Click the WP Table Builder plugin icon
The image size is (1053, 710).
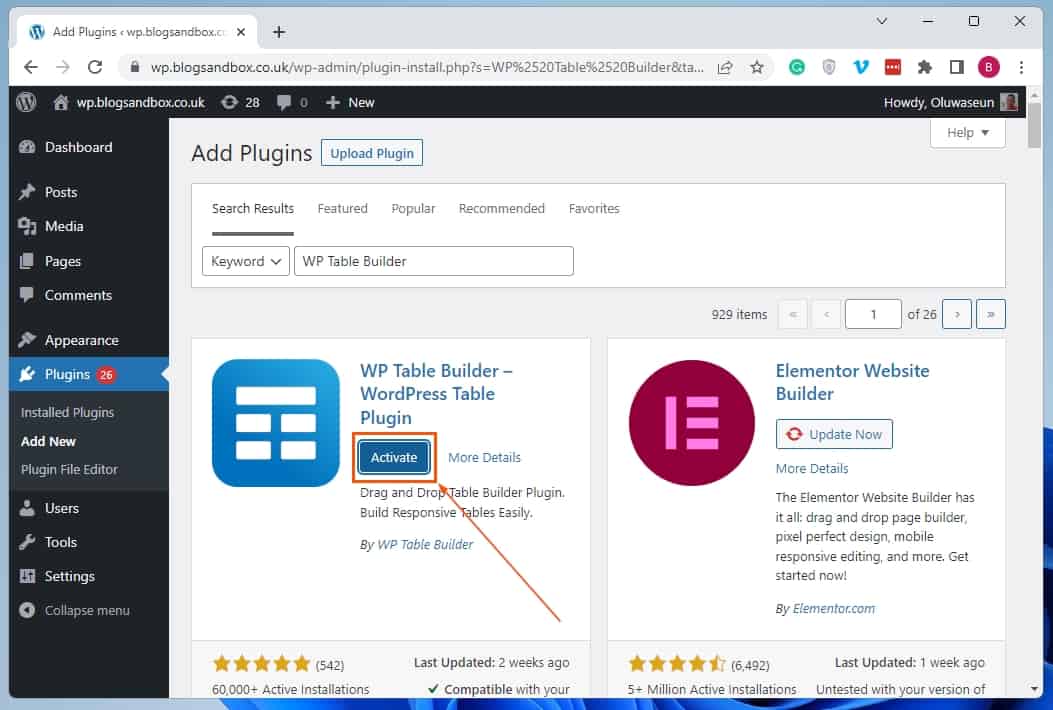[275, 423]
